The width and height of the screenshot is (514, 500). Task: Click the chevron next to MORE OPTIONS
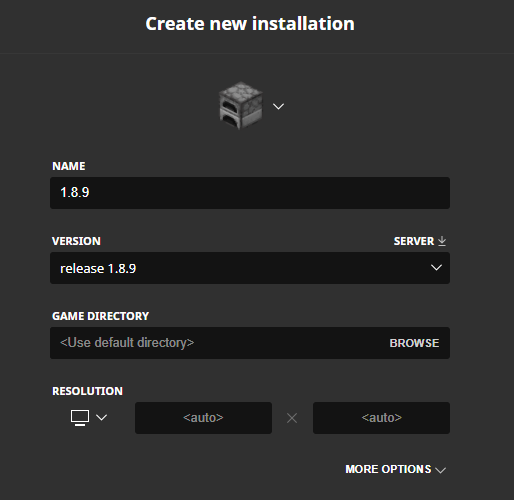click(x=441, y=470)
